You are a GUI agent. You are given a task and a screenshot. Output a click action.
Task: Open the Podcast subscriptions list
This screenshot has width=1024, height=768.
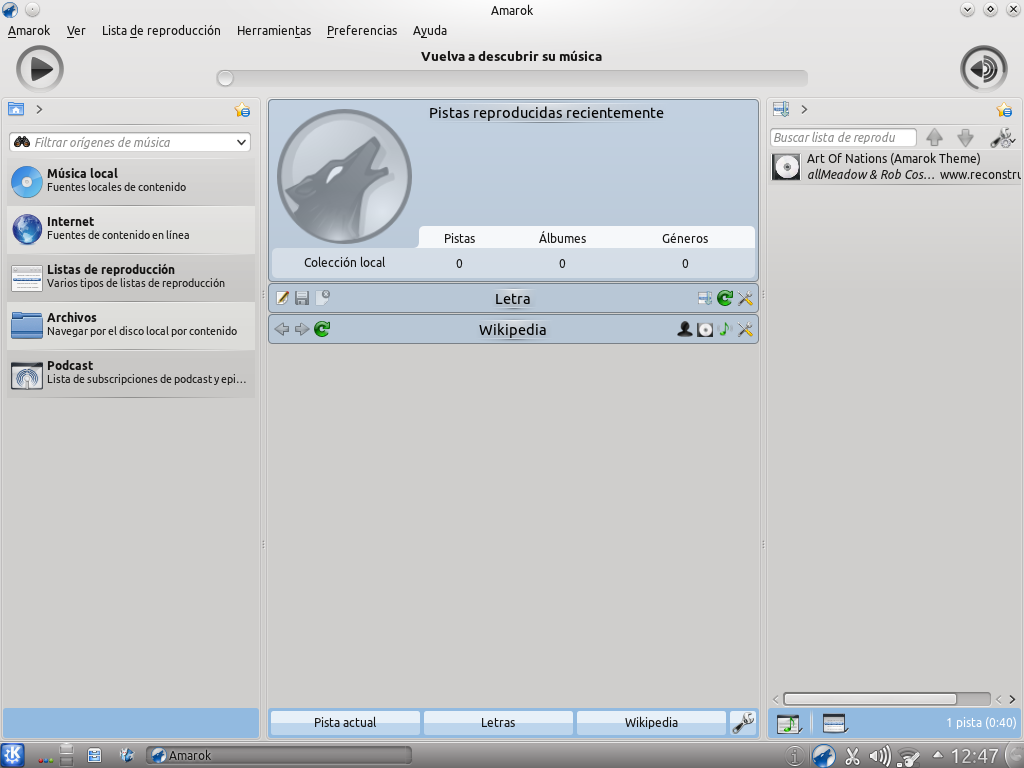coord(131,373)
